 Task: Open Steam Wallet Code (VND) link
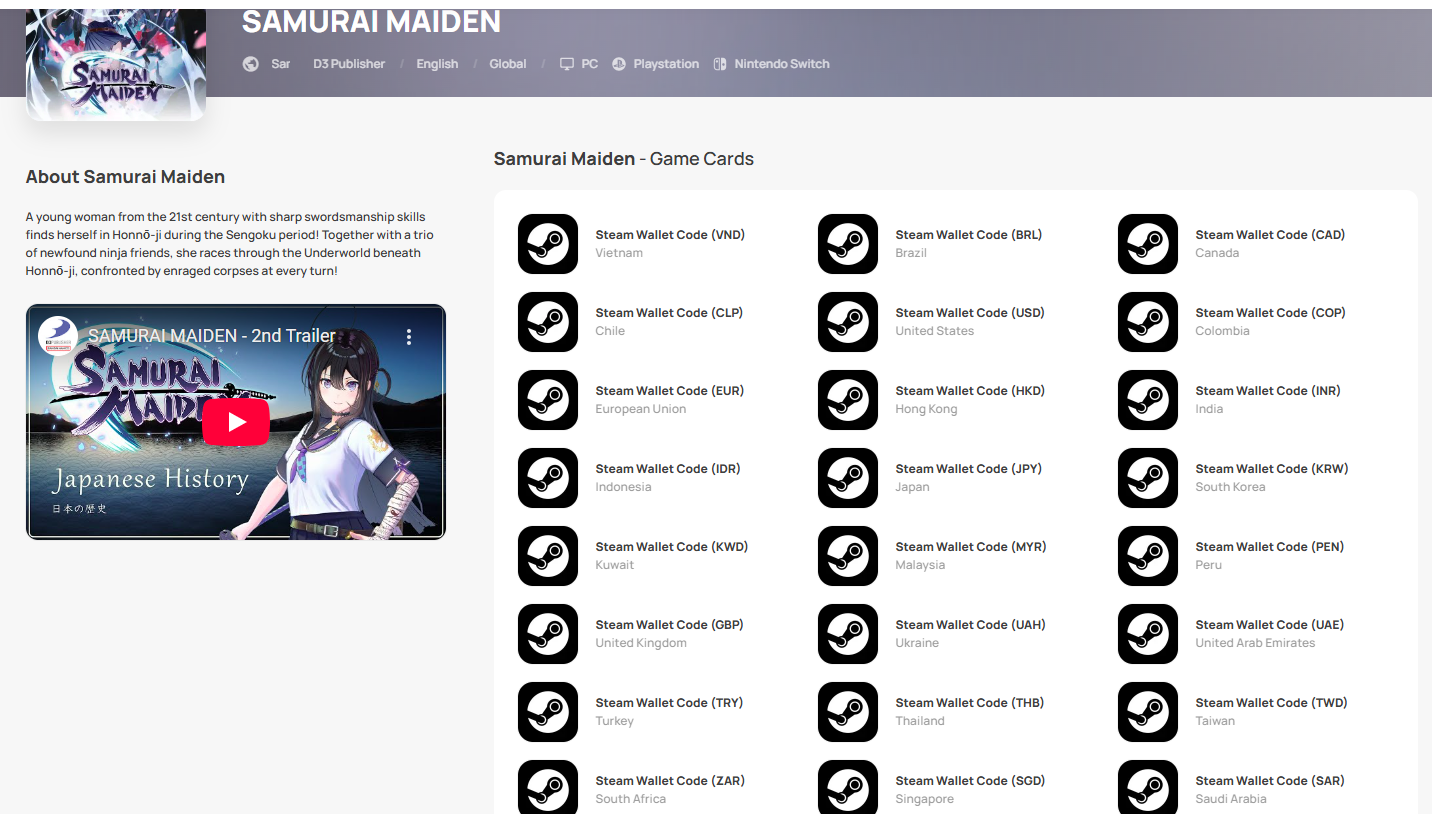pyautogui.click(x=670, y=235)
